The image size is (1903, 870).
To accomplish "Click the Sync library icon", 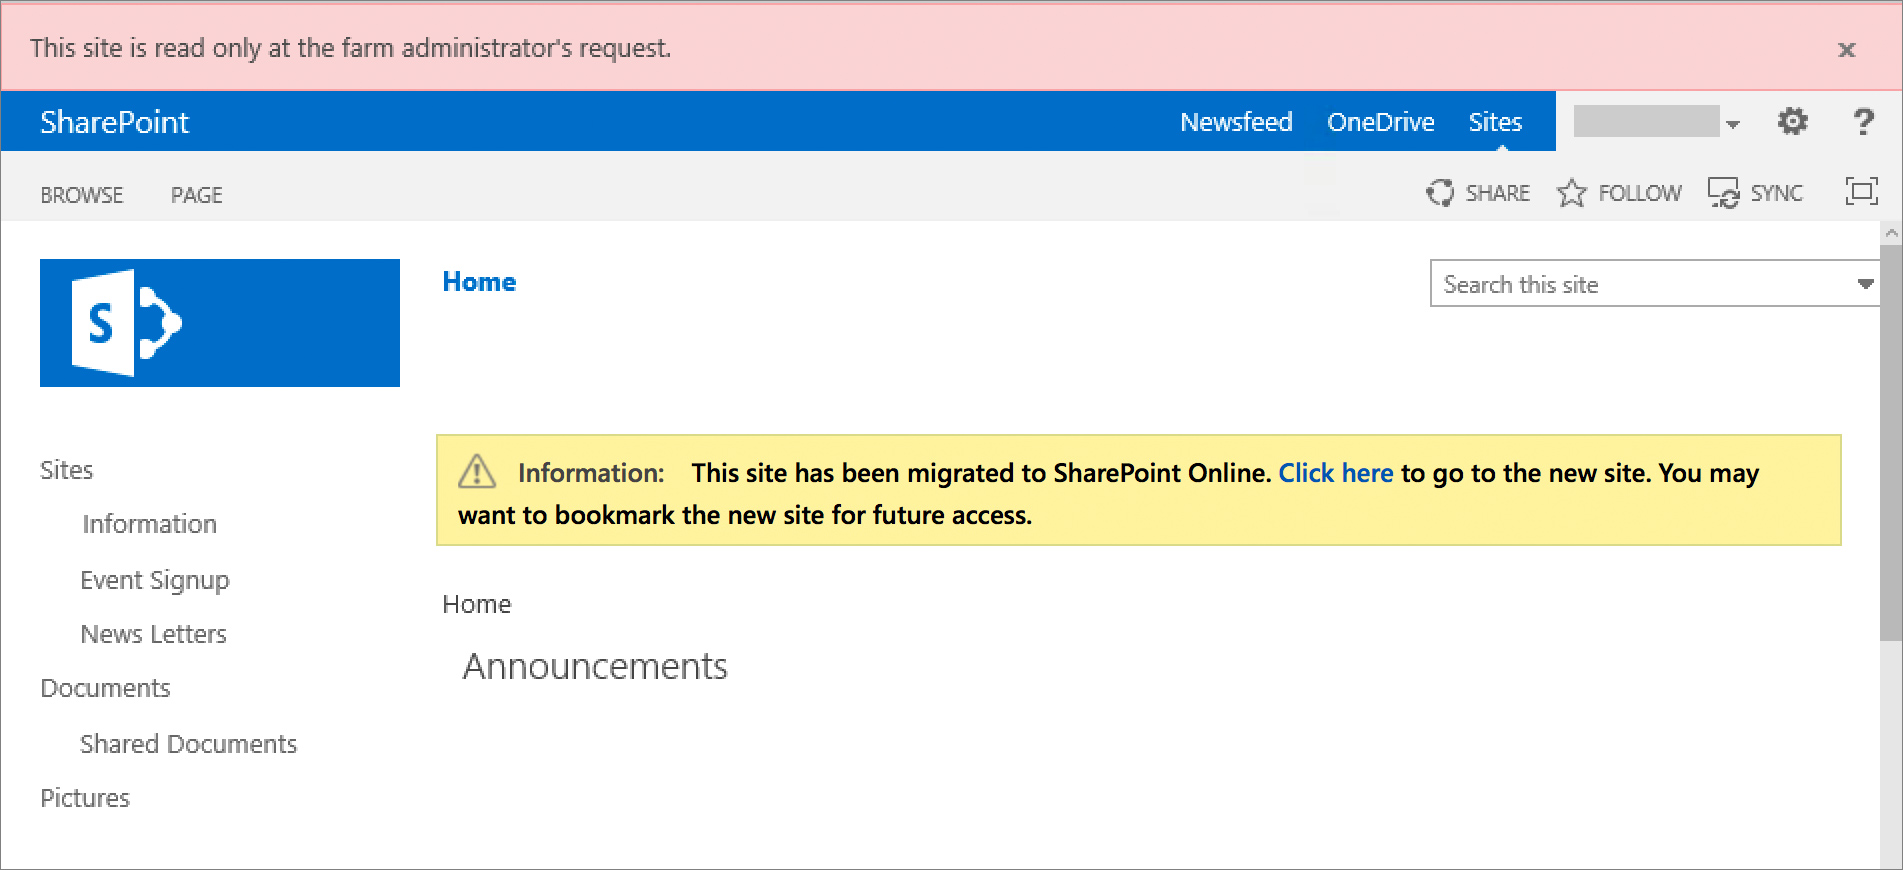I will 1723,193.
